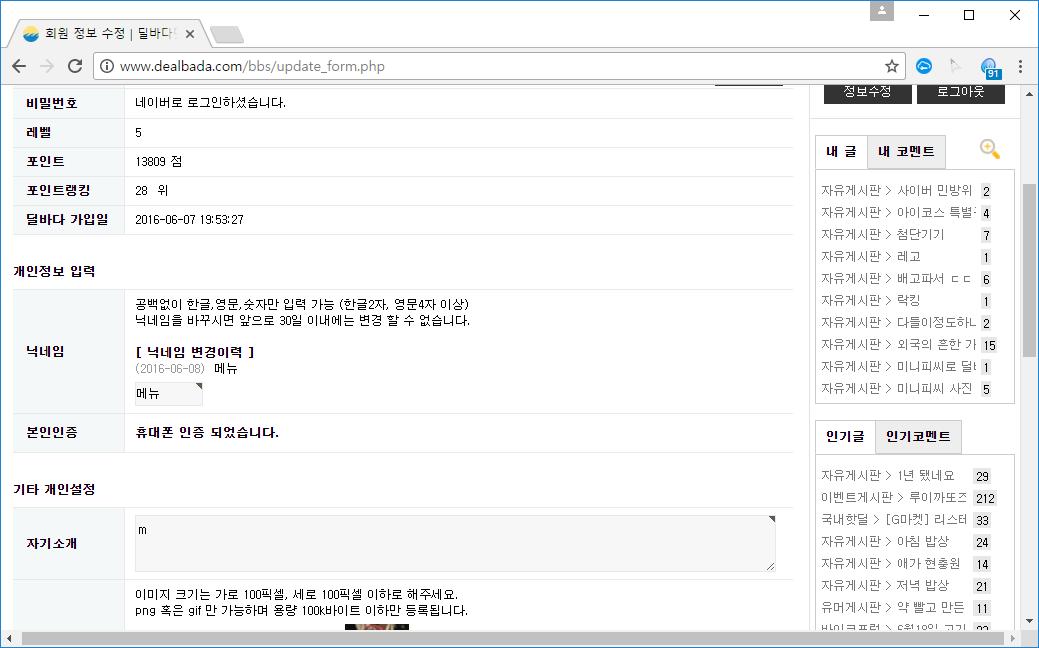Open the 1년 됐네요 popular post
This screenshot has width=1039, height=648.
pyautogui.click(x=925, y=475)
